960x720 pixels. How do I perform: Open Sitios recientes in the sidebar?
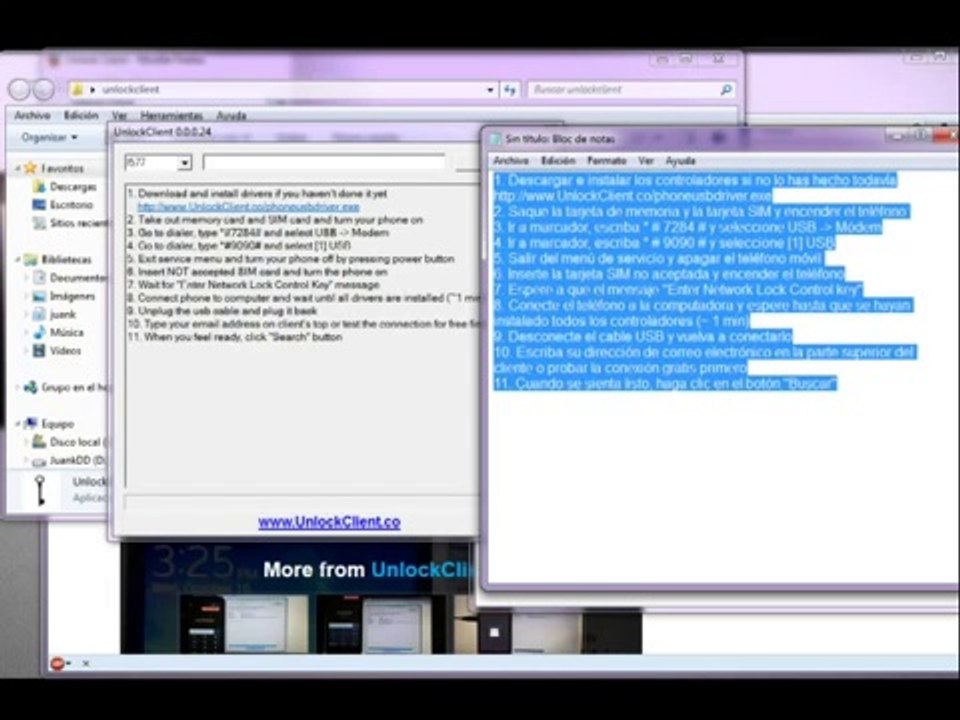[79, 223]
